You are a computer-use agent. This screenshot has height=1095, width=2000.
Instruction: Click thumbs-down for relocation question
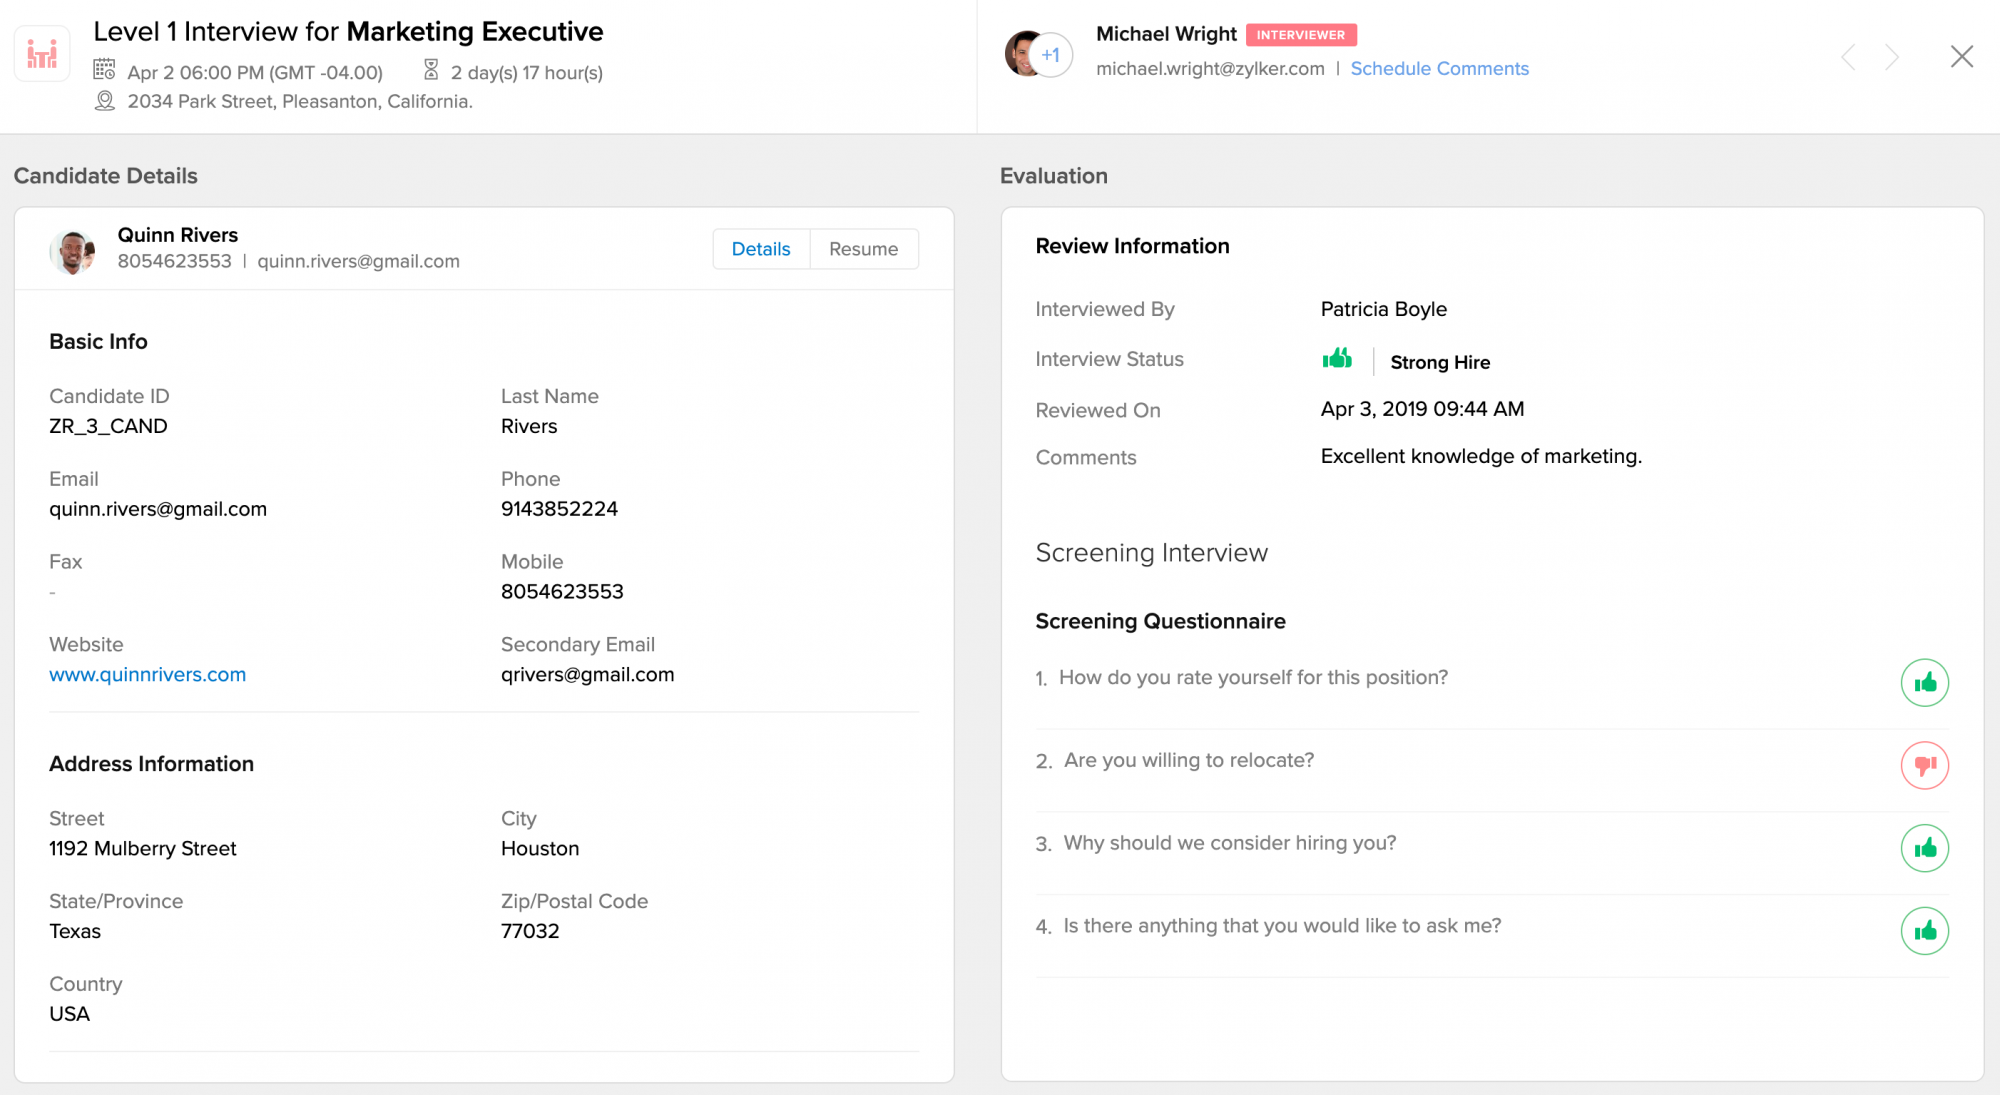(x=1924, y=766)
